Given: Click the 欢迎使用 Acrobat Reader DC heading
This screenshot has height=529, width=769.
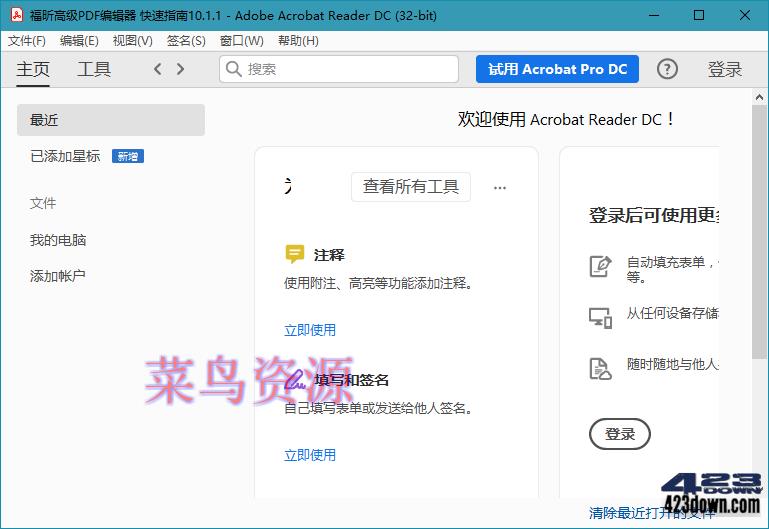Looking at the screenshot, I should (566, 119).
